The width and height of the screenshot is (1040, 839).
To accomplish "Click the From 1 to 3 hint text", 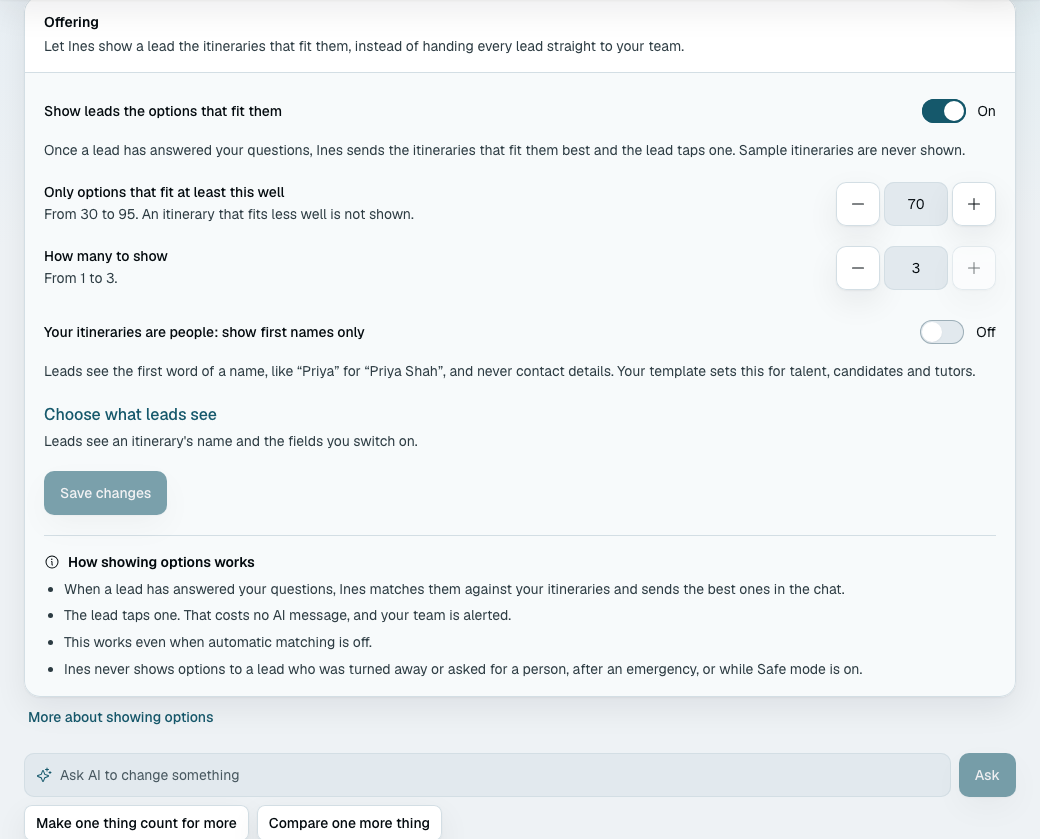I will [x=80, y=279].
